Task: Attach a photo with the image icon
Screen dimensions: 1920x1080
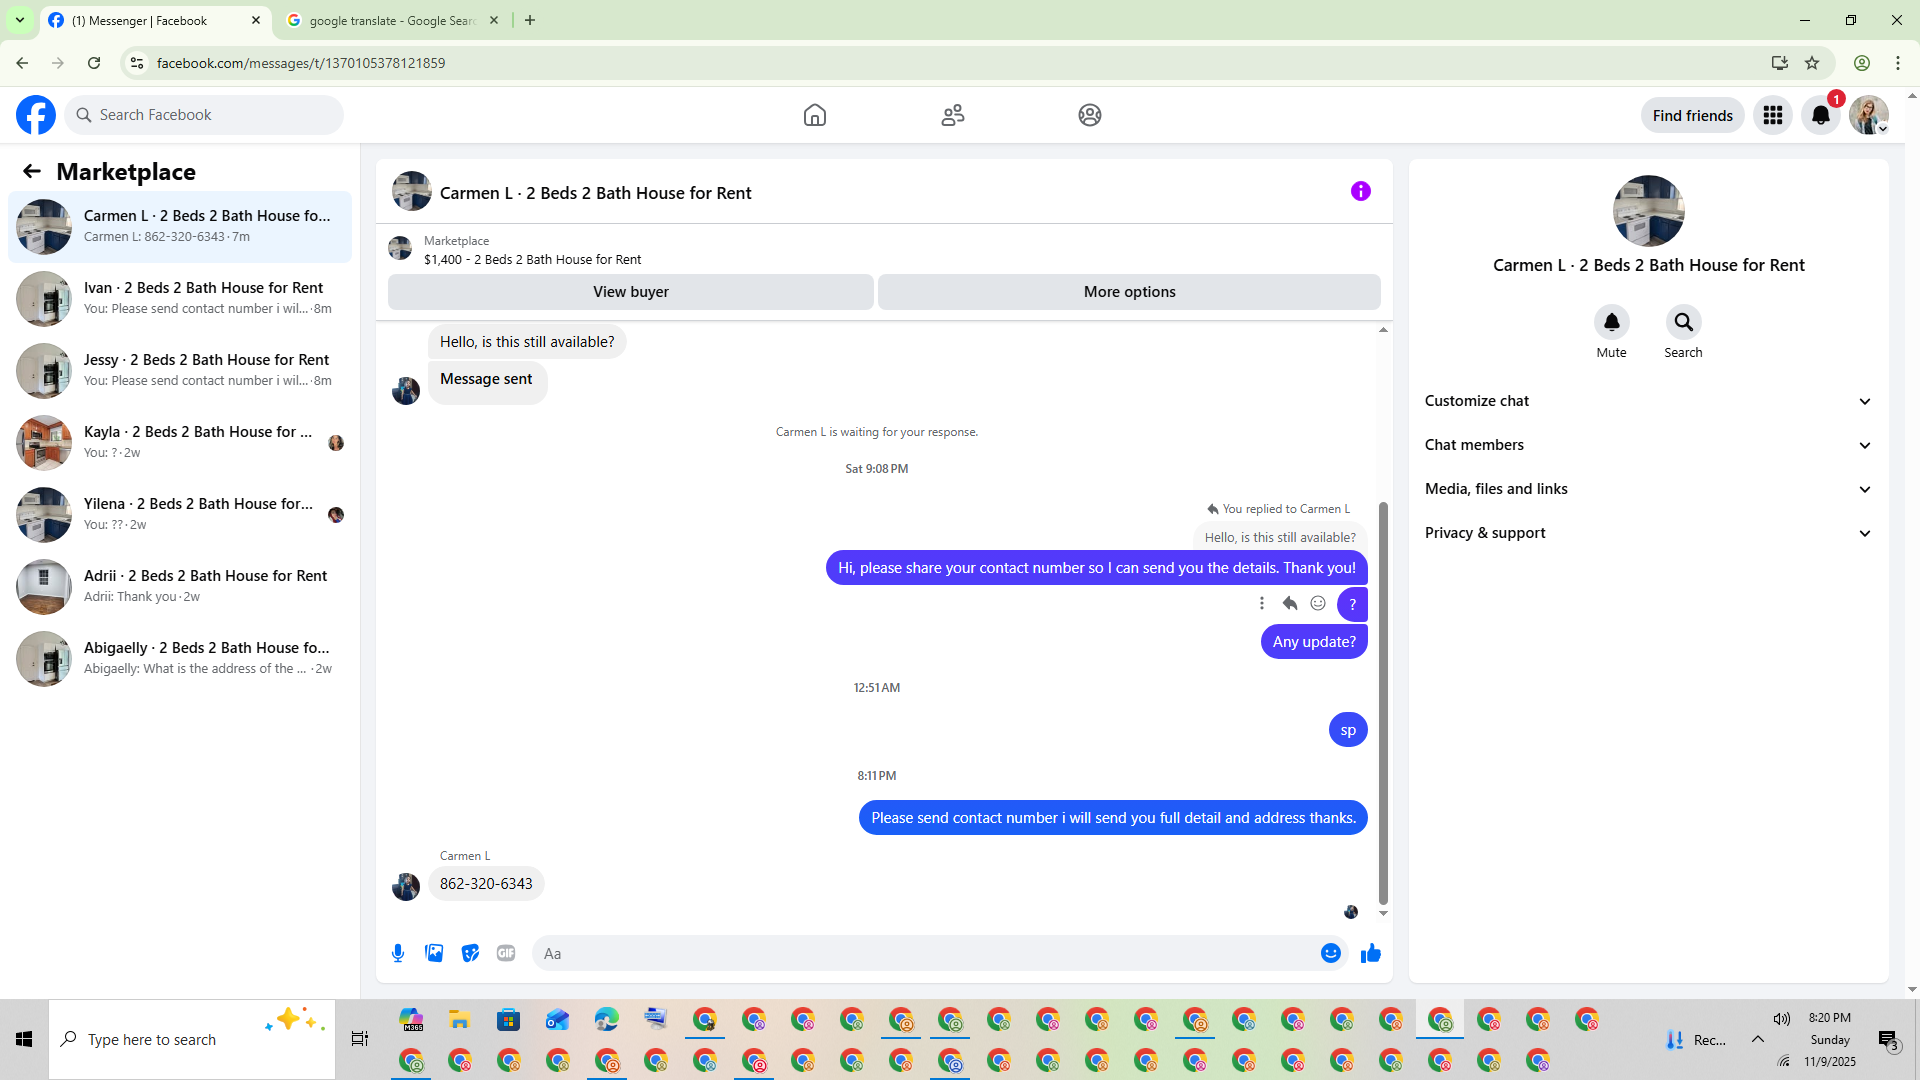Action: [x=434, y=953]
